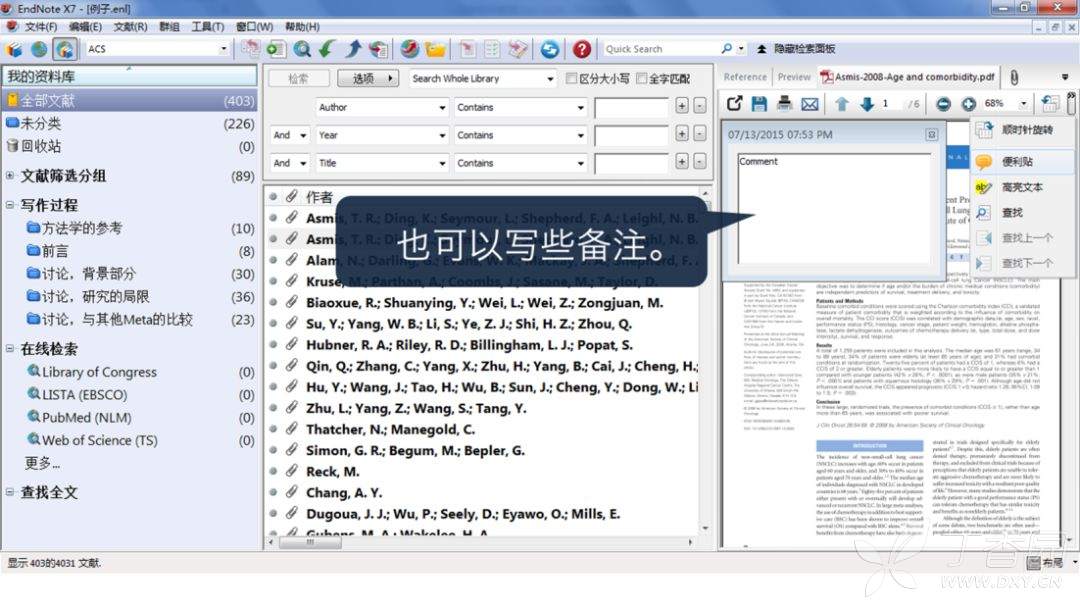Switch to Local Library Mode icon
The width and height of the screenshot is (1080, 608).
point(14,49)
